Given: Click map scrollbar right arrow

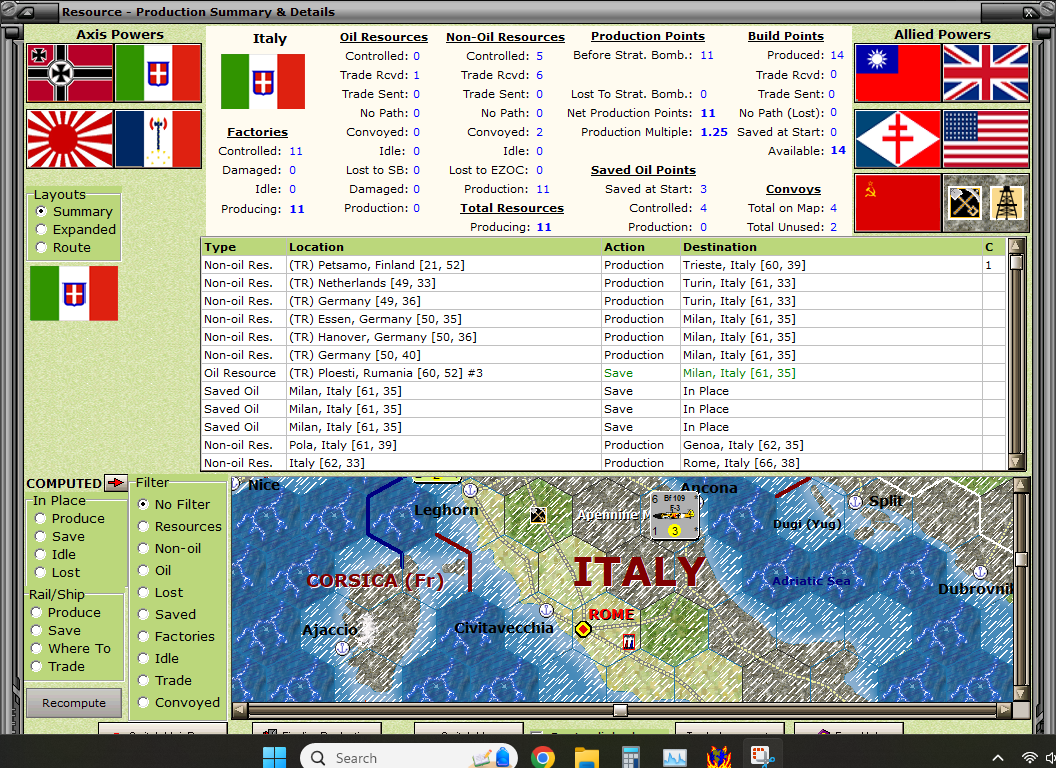Looking at the screenshot, I should [1003, 710].
